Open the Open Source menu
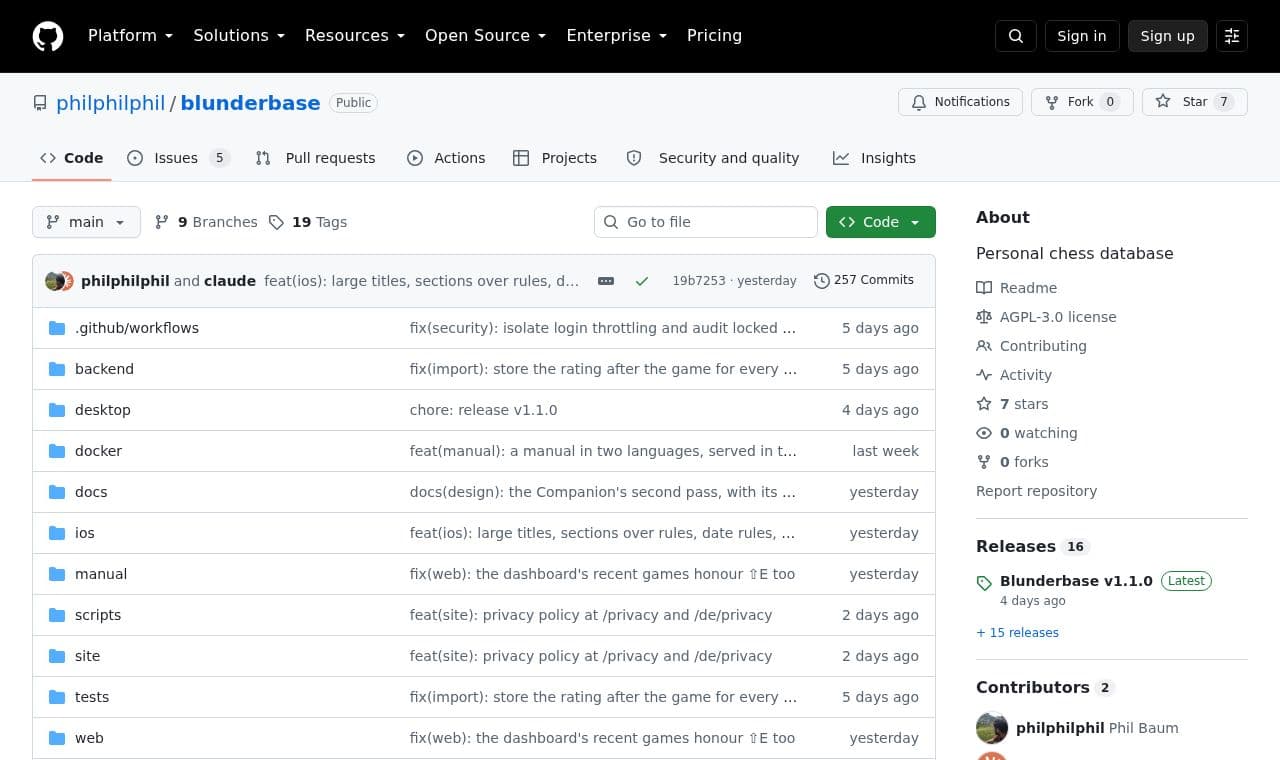Image resolution: width=1280 pixels, height=760 pixels. (x=485, y=36)
